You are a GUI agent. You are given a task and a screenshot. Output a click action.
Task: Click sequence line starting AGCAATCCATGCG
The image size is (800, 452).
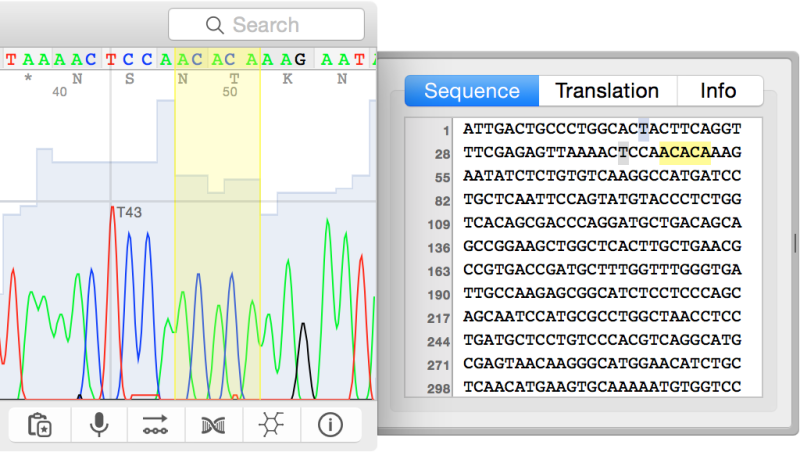(x=602, y=316)
